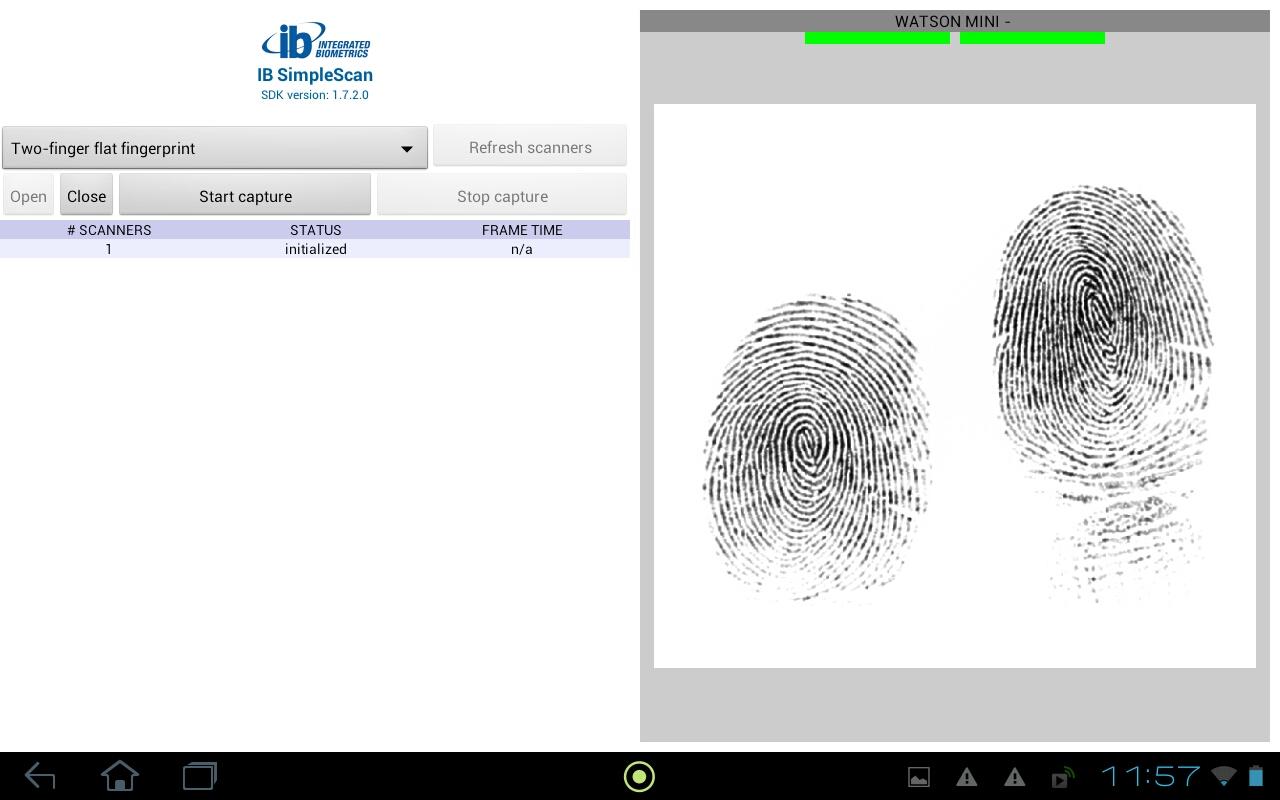Select the scanner count cell "1"
Viewport: 1280px width, 800px height.
(109, 249)
